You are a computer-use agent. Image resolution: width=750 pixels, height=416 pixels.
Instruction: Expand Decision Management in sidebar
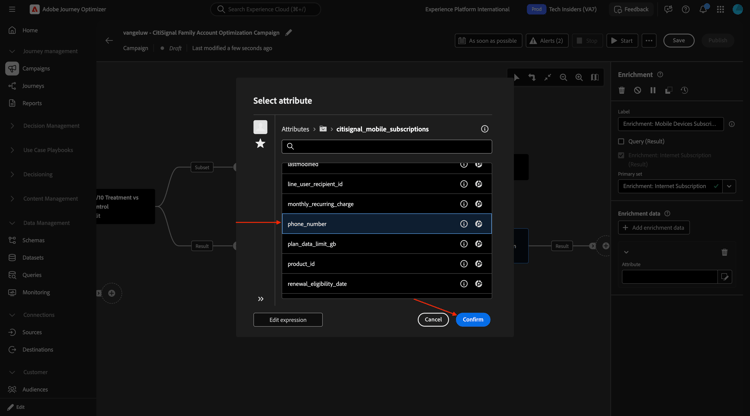point(12,126)
